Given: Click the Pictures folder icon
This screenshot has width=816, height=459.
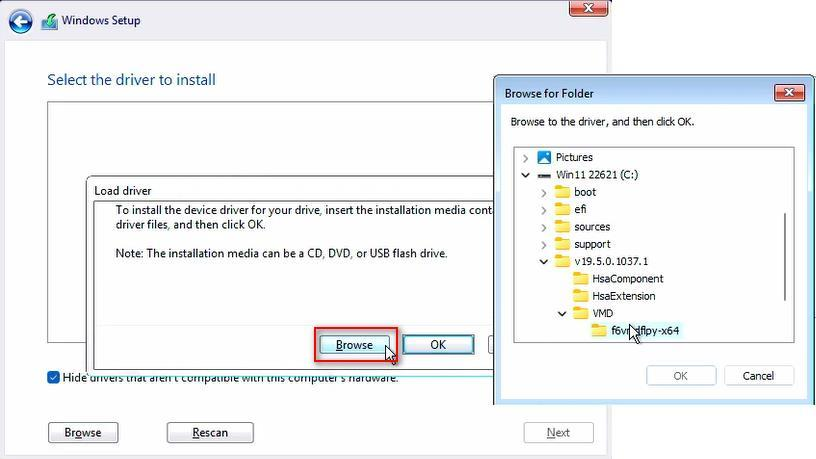Looking at the screenshot, I should pyautogui.click(x=544, y=157).
